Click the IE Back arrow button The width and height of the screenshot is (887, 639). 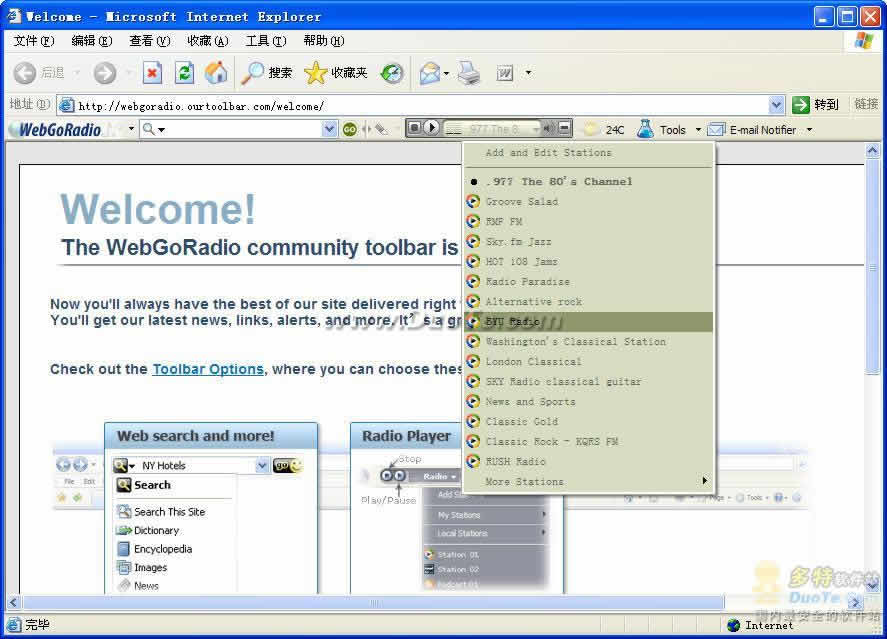pyautogui.click(x=25, y=73)
